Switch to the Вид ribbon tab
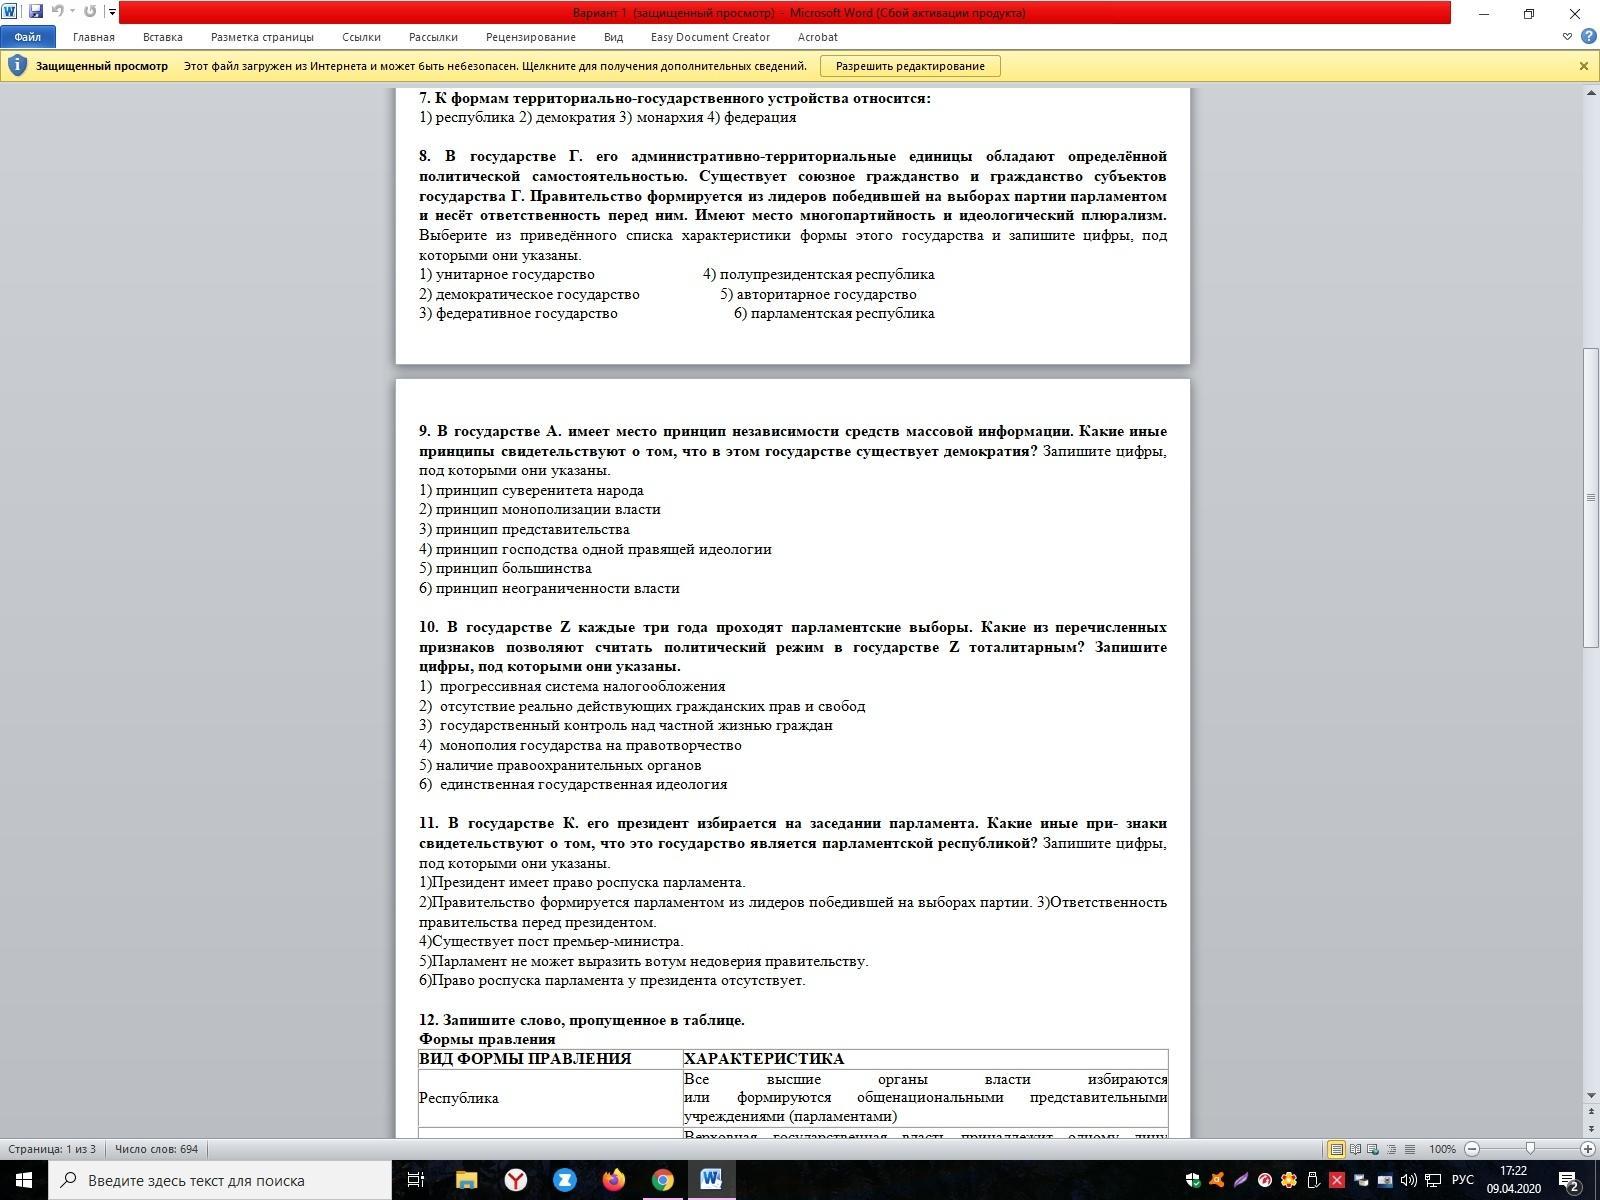 point(613,37)
